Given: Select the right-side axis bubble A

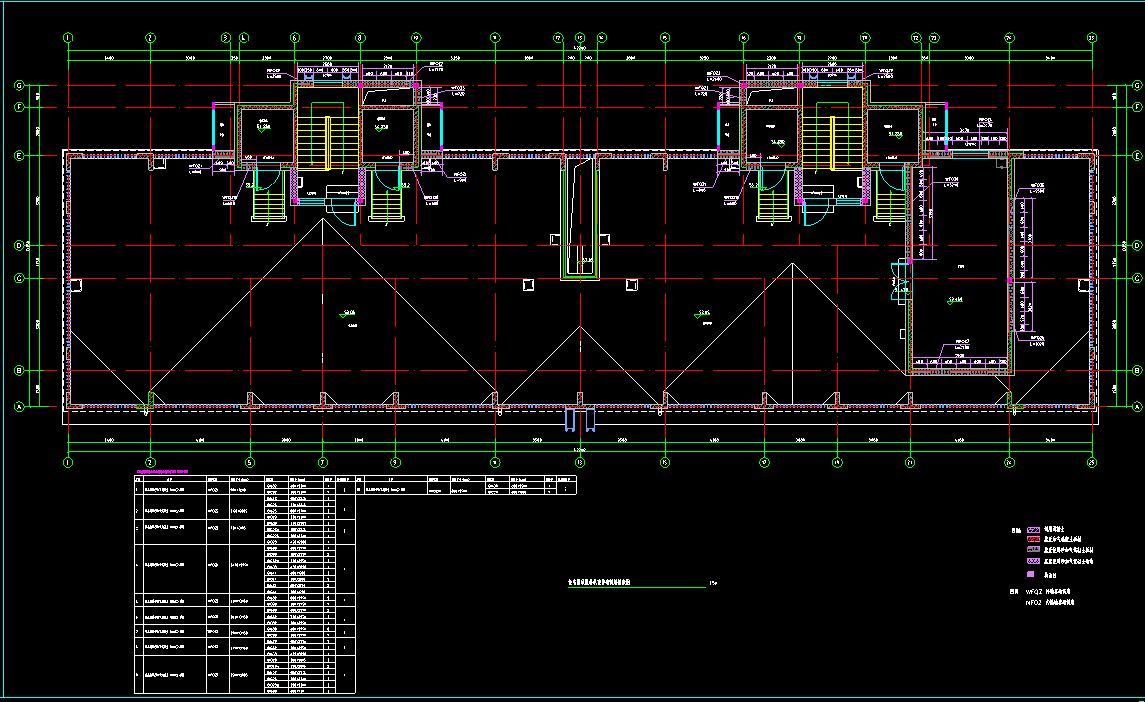Looking at the screenshot, I should point(1137,406).
